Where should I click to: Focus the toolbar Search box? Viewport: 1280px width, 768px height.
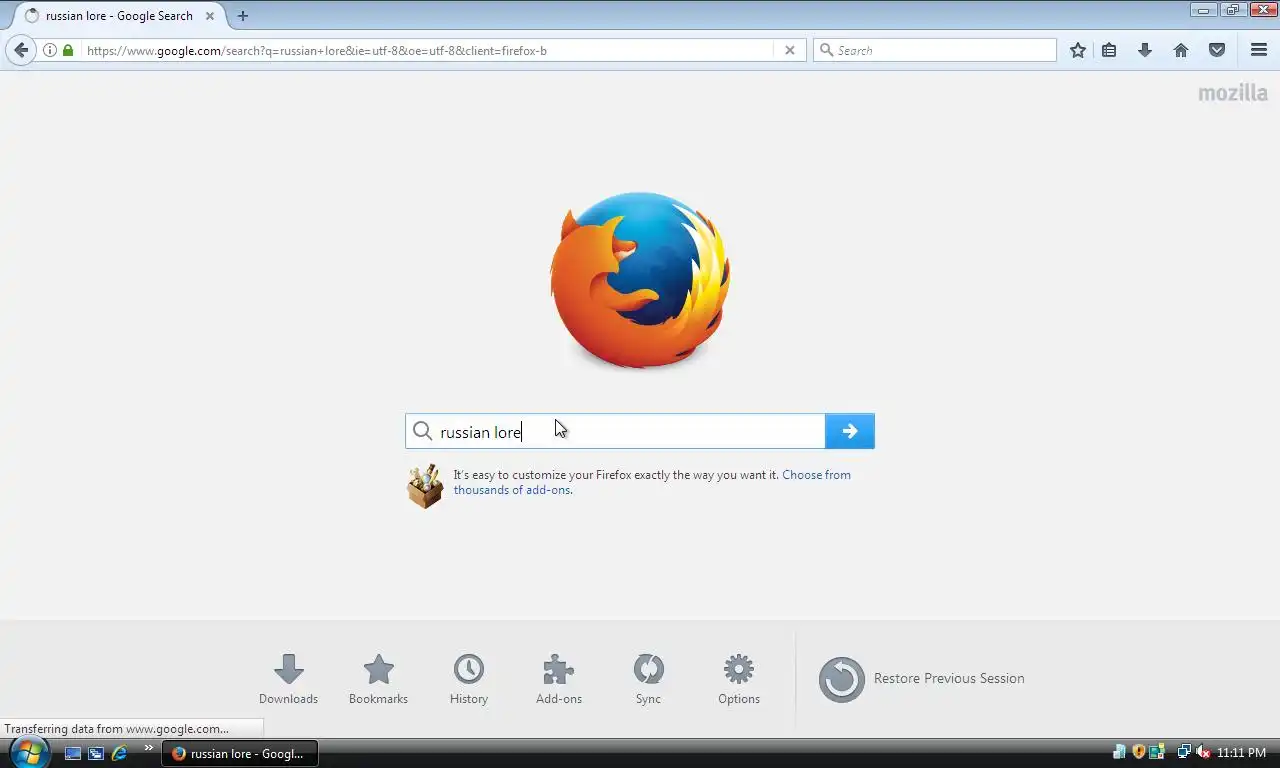click(935, 50)
